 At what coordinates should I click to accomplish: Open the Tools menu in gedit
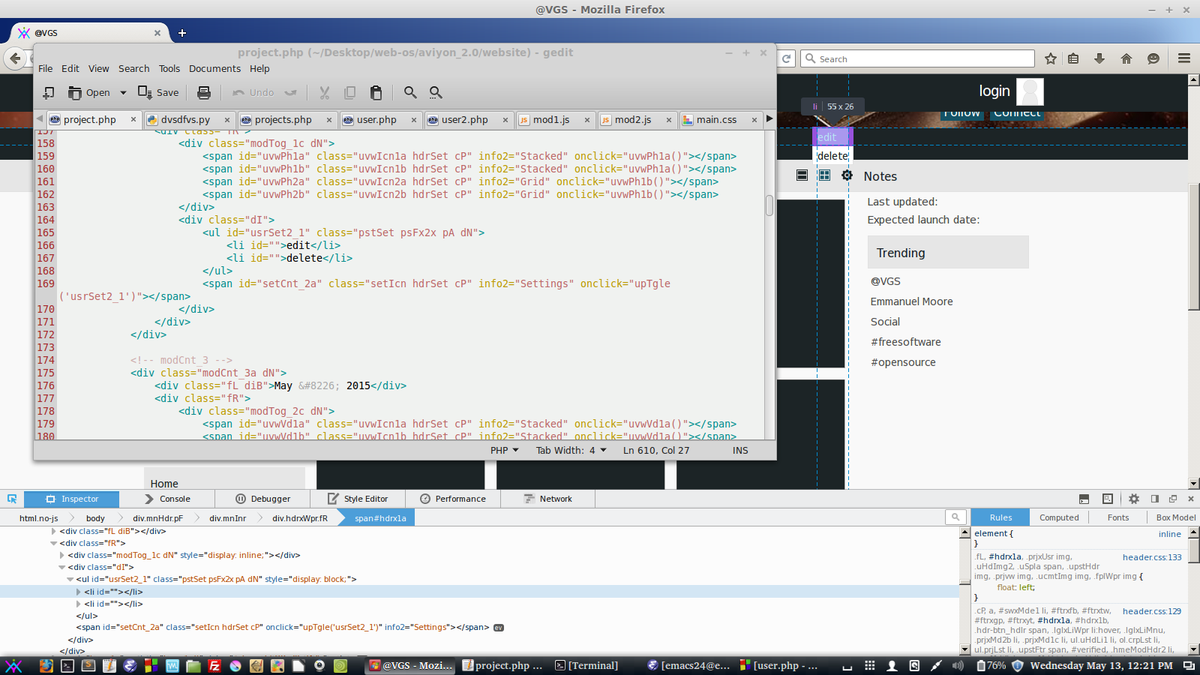point(169,69)
